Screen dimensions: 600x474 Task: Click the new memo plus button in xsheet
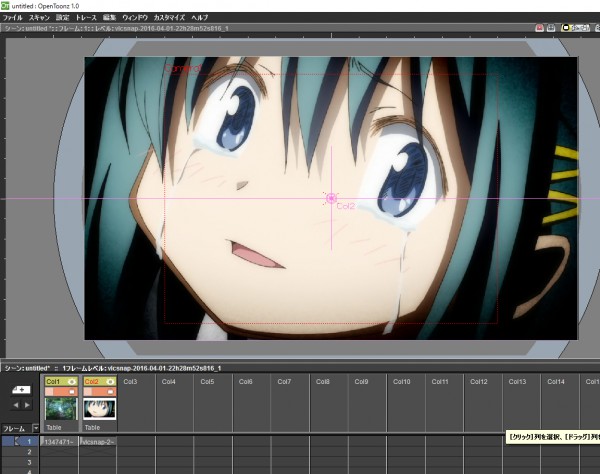(21, 390)
